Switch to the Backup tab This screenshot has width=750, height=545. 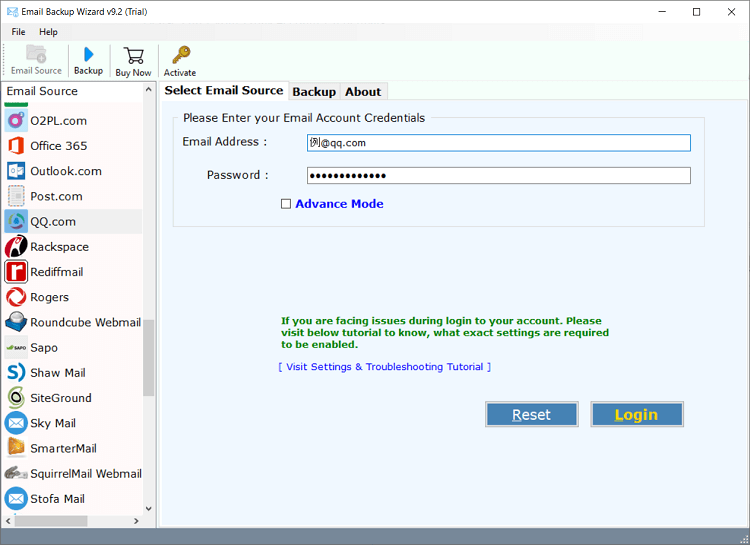click(x=314, y=92)
